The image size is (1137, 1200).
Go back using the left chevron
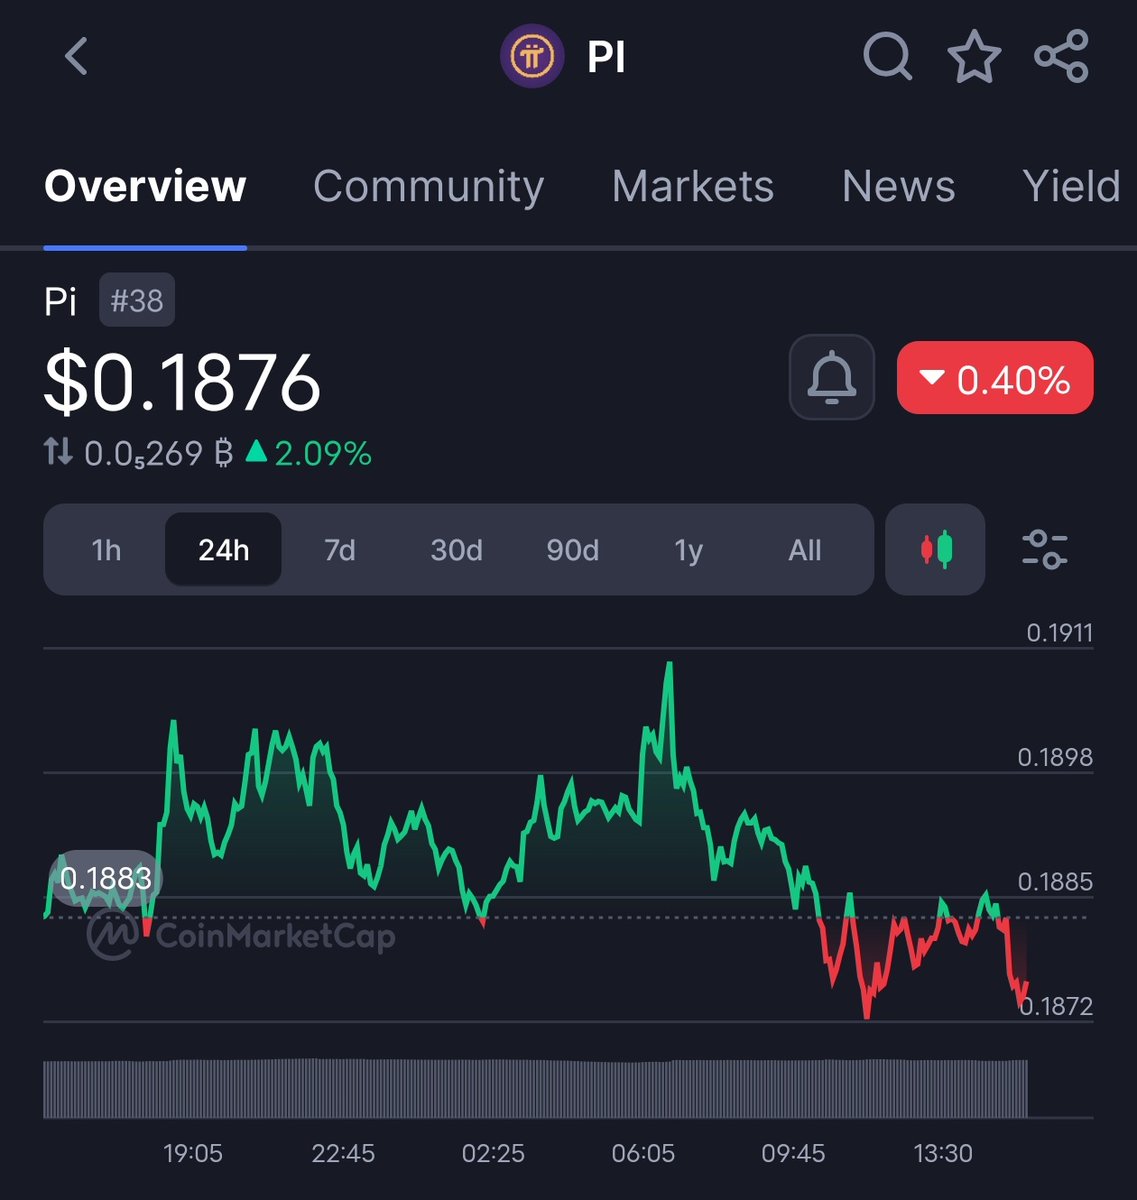pyautogui.click(x=76, y=56)
